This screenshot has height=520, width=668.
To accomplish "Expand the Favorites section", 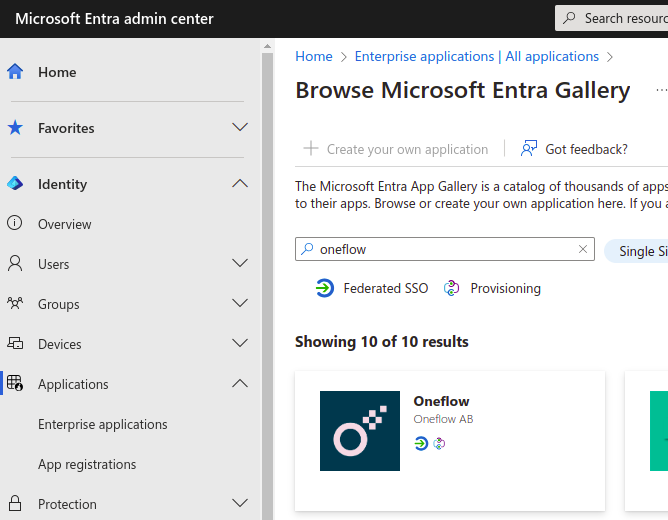I will pos(240,127).
